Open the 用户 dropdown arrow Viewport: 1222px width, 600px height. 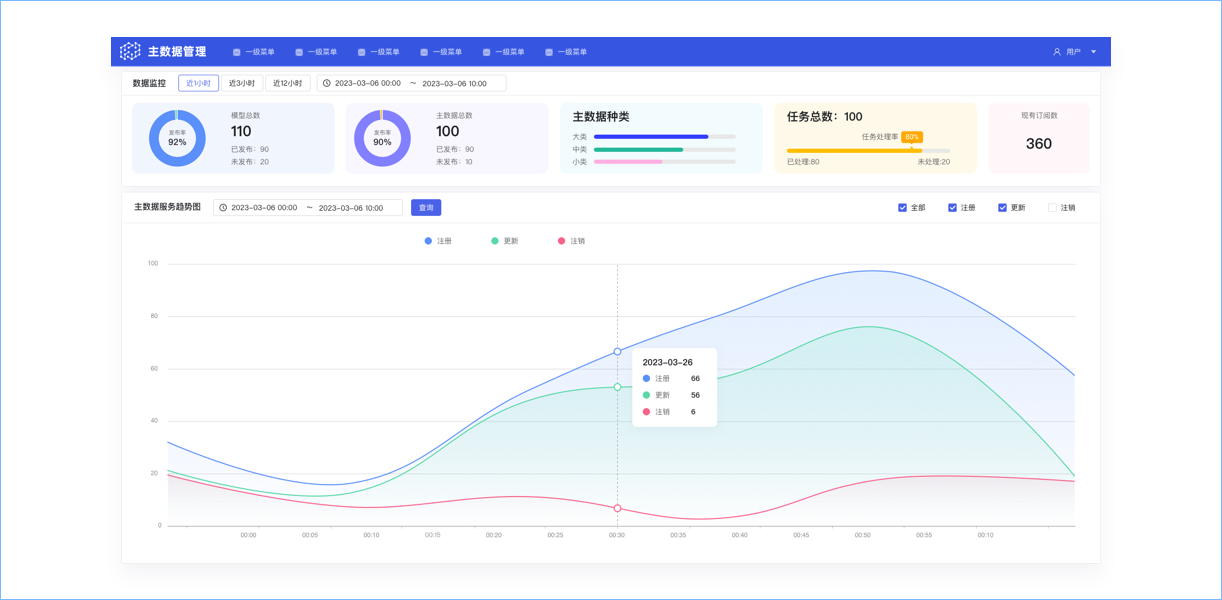pos(1093,52)
